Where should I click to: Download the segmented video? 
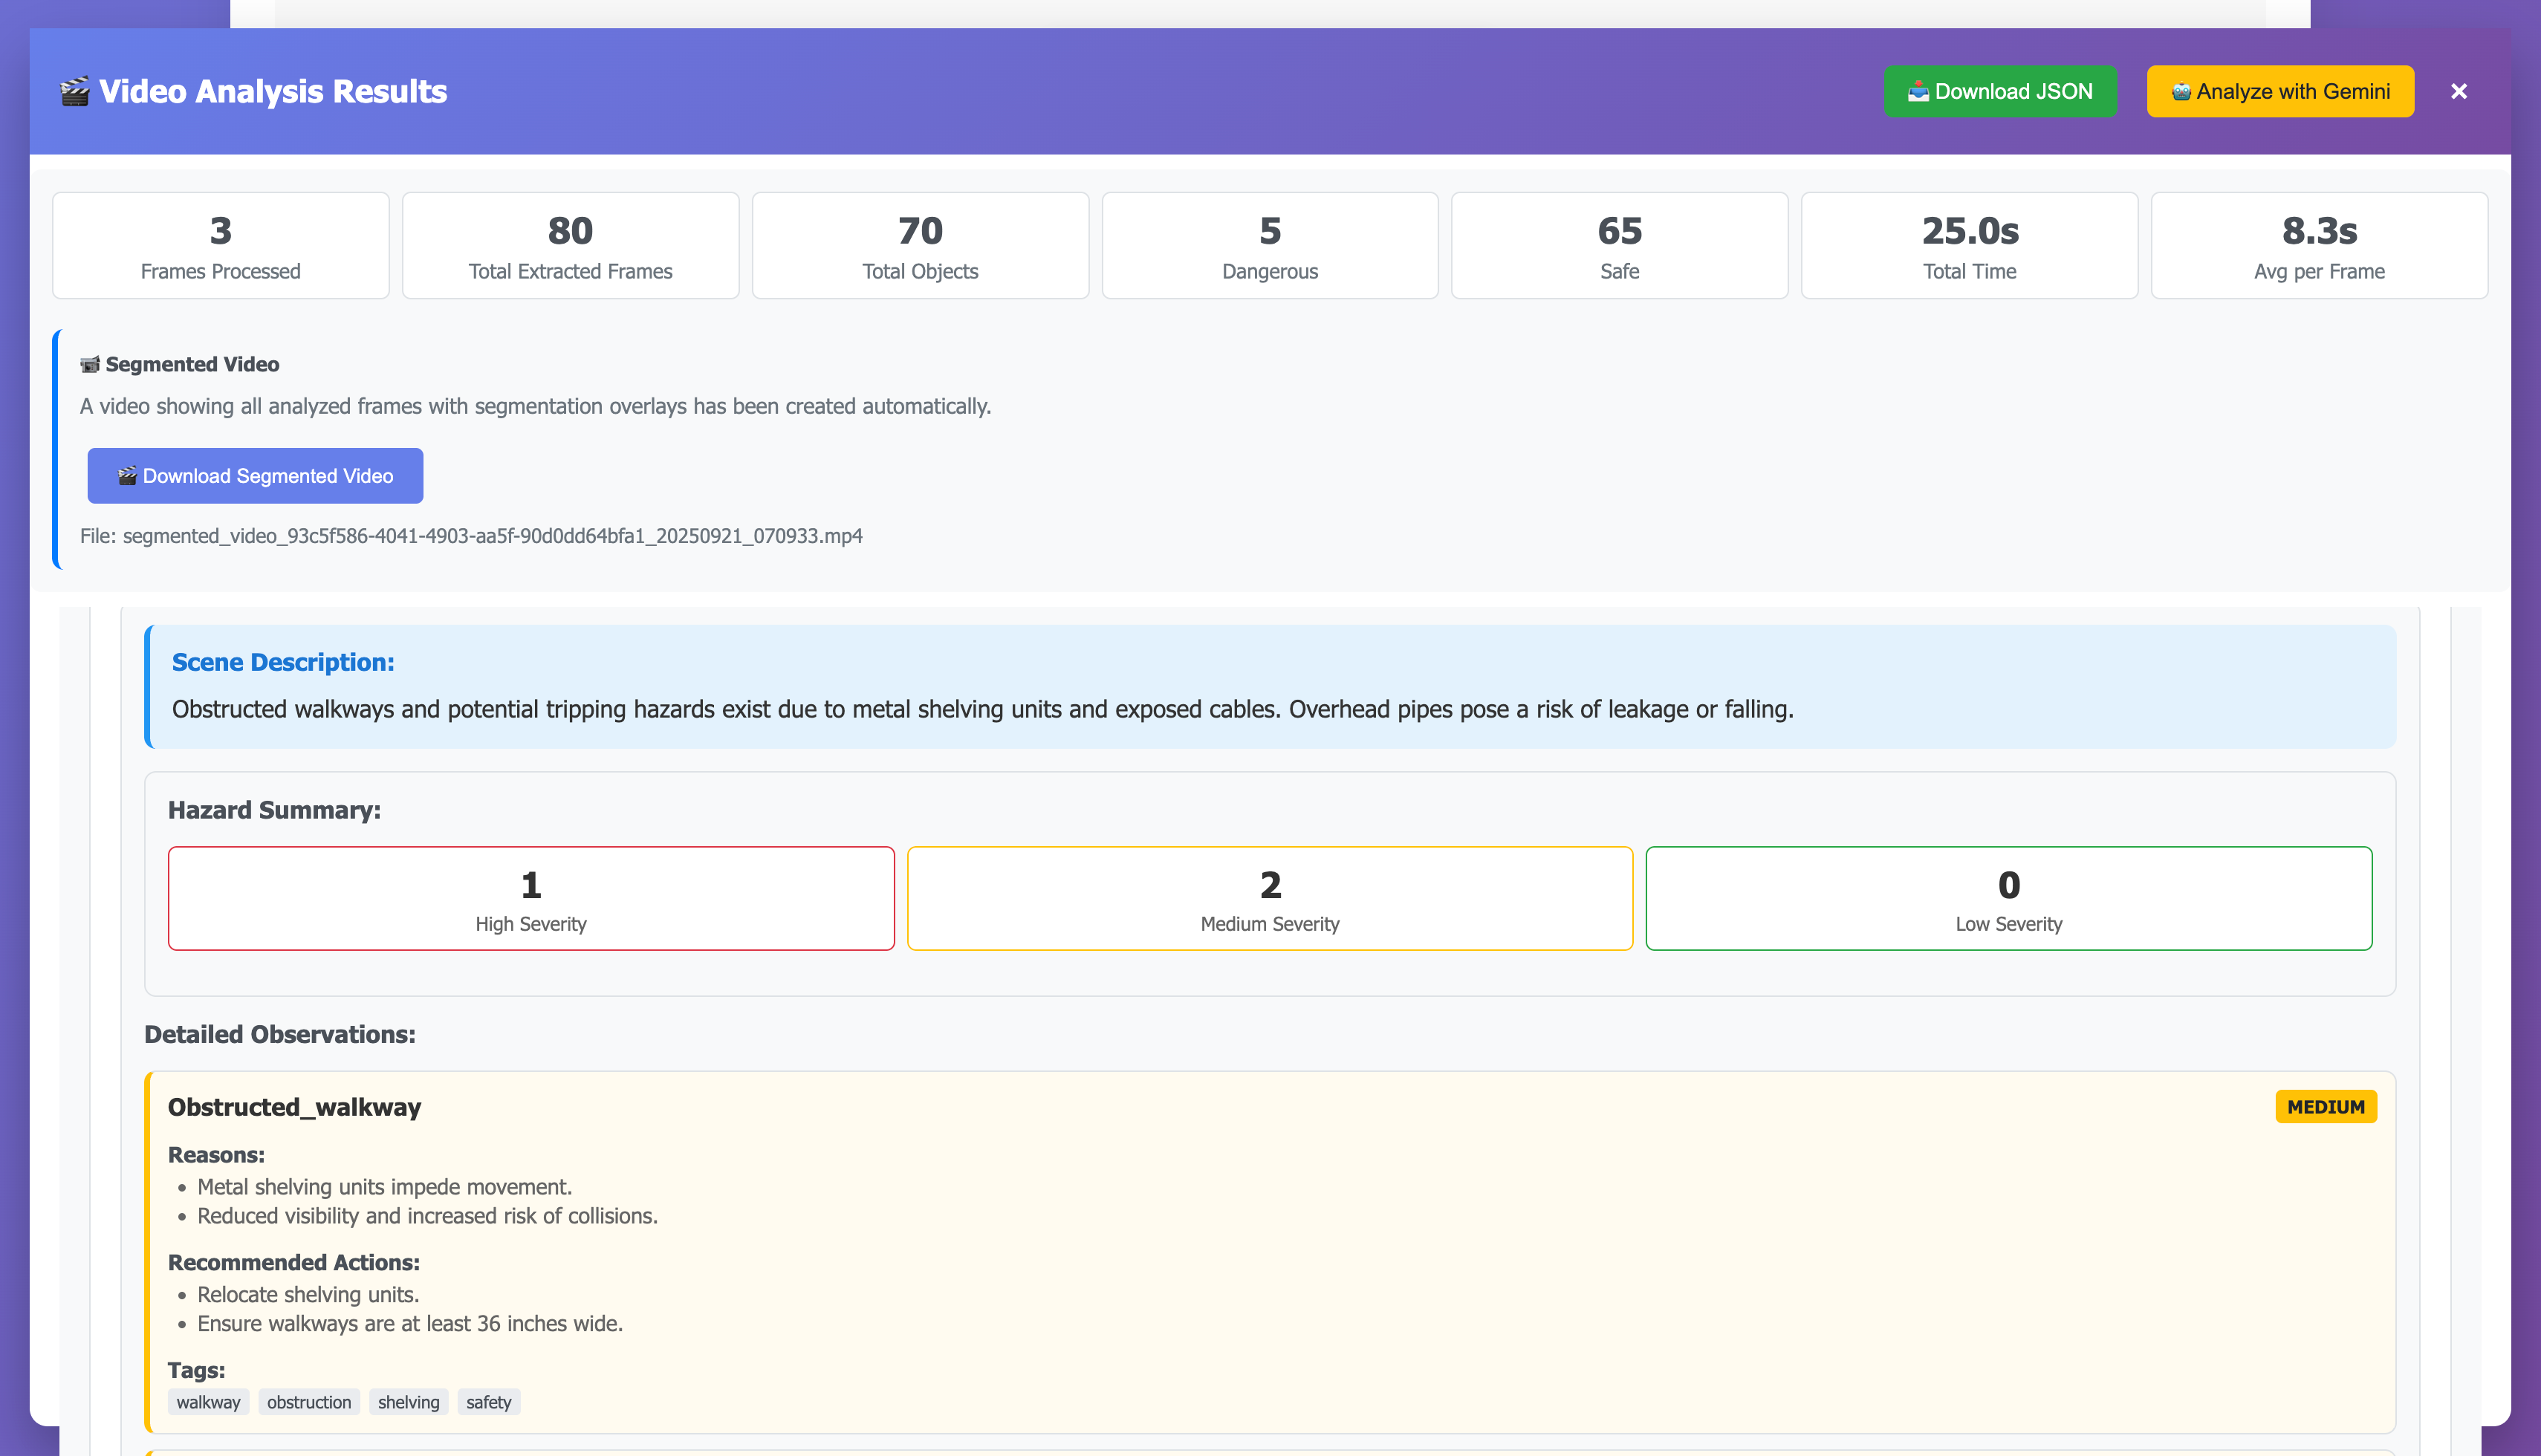tap(255, 476)
